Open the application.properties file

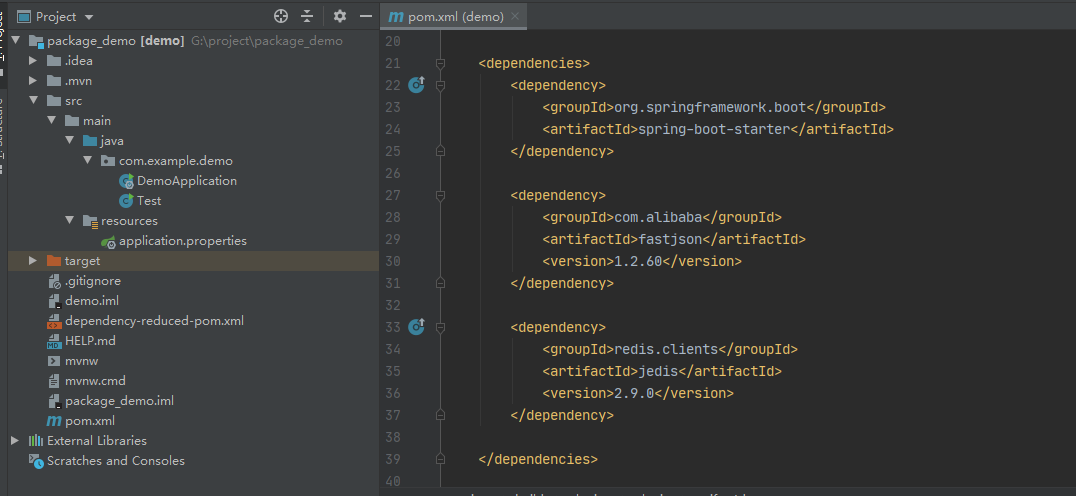tap(182, 241)
